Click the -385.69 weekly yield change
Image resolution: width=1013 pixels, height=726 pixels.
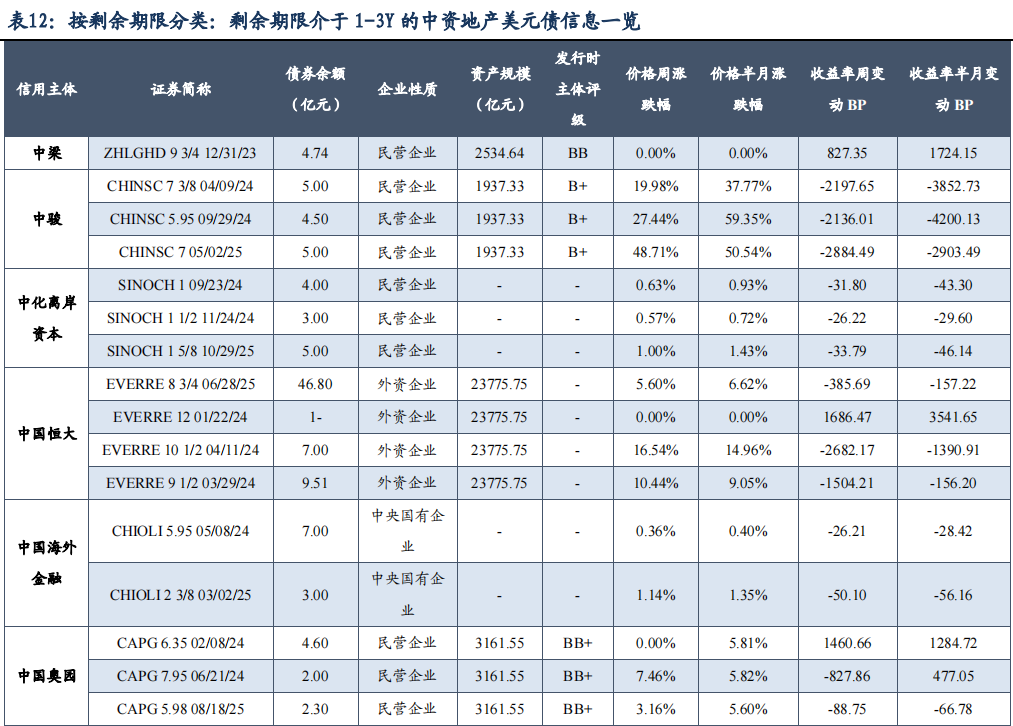847,384
